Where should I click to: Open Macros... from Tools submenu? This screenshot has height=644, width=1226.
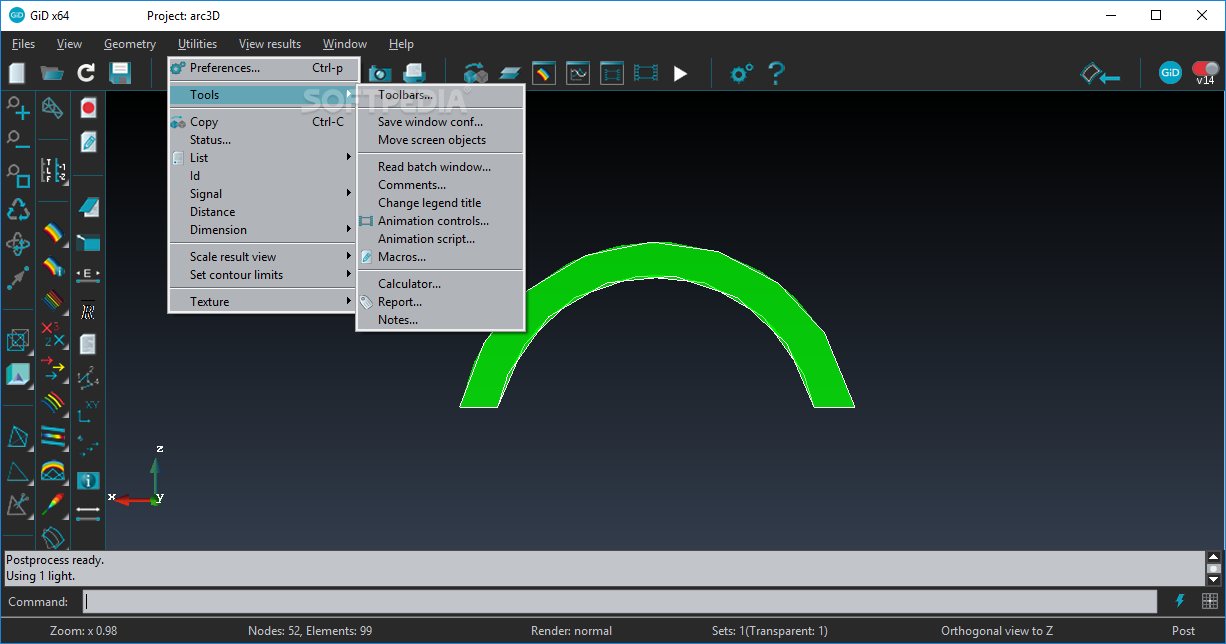pyautogui.click(x=440, y=257)
